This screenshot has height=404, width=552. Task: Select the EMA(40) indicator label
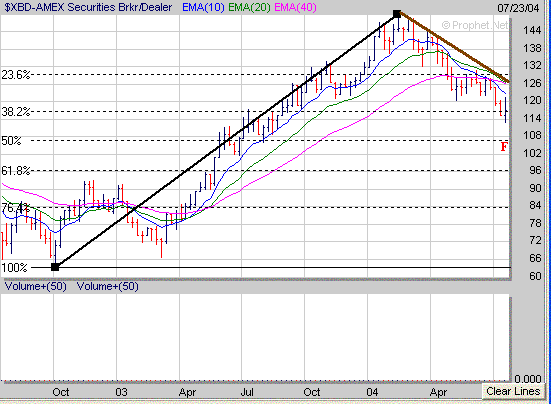pos(295,7)
